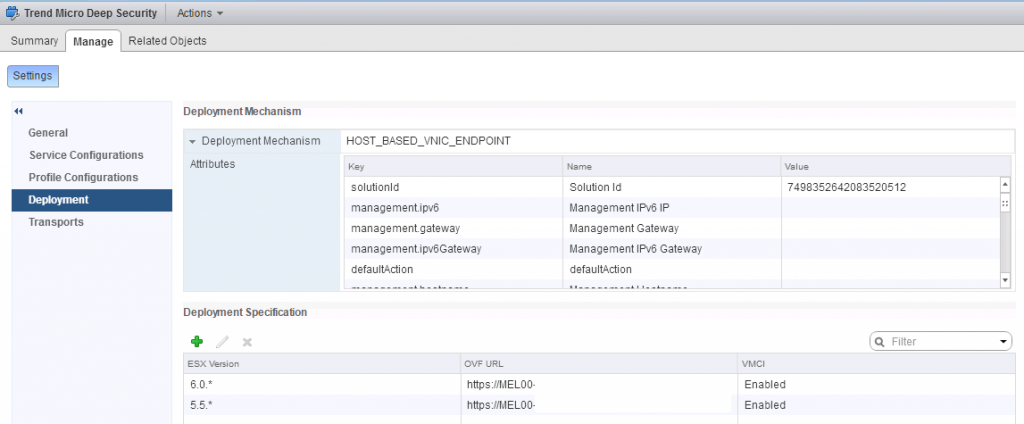
Task: Select the management.ipv6Gateway key cell
Action: 453,249
